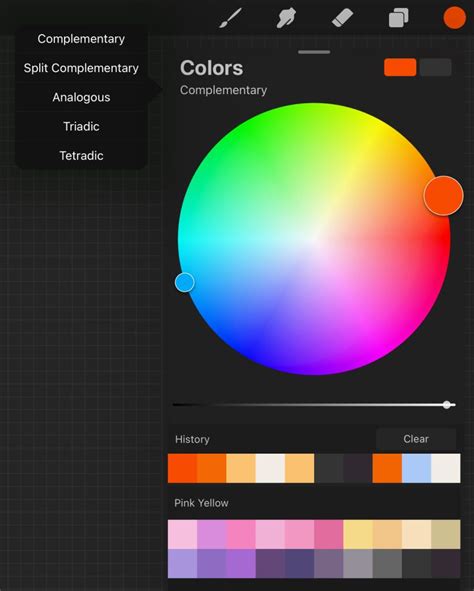Screen dimensions: 474x591
Task: Select the Pink Yellow palette title
Action: click(201, 503)
